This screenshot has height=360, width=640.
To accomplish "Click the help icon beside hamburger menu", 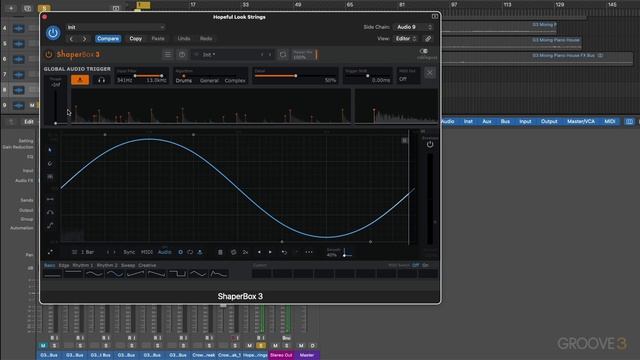I will [x=182, y=55].
